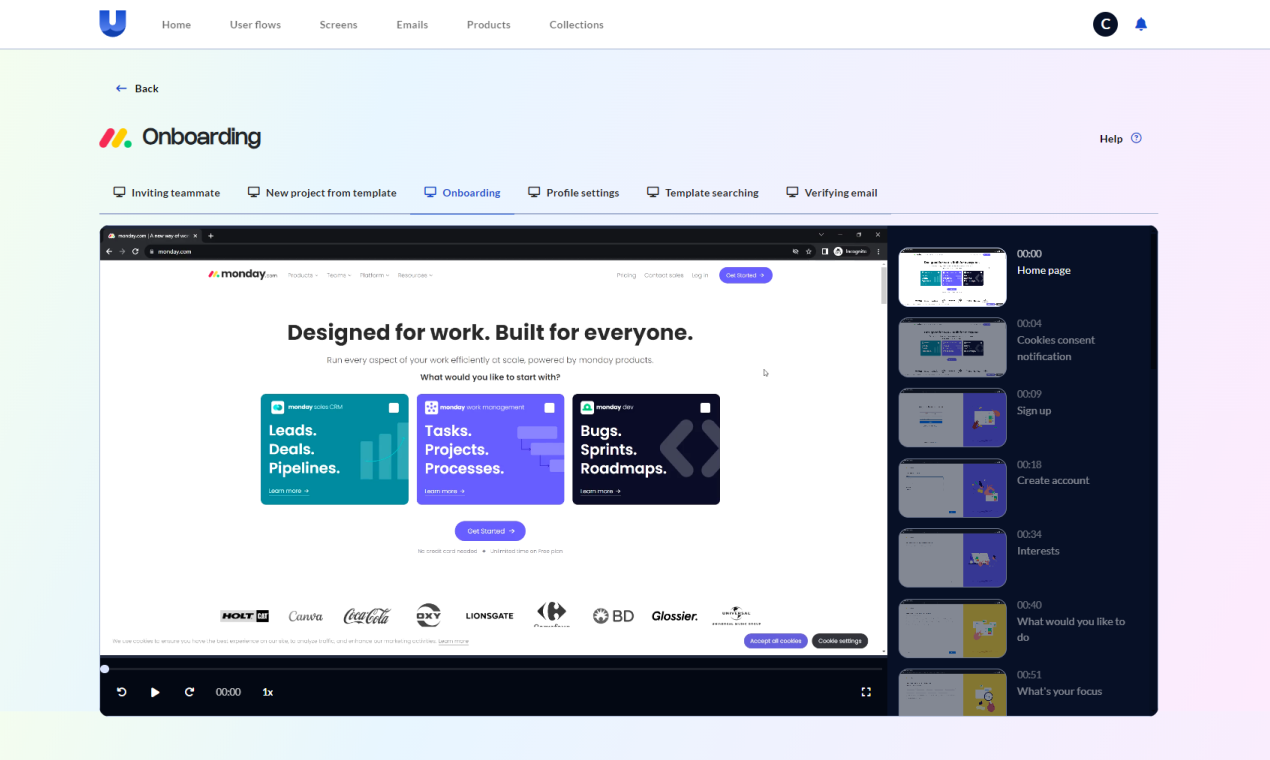Viewport: 1270px width, 760px height.
Task: Open User flows in the top navigation
Action: click(255, 25)
